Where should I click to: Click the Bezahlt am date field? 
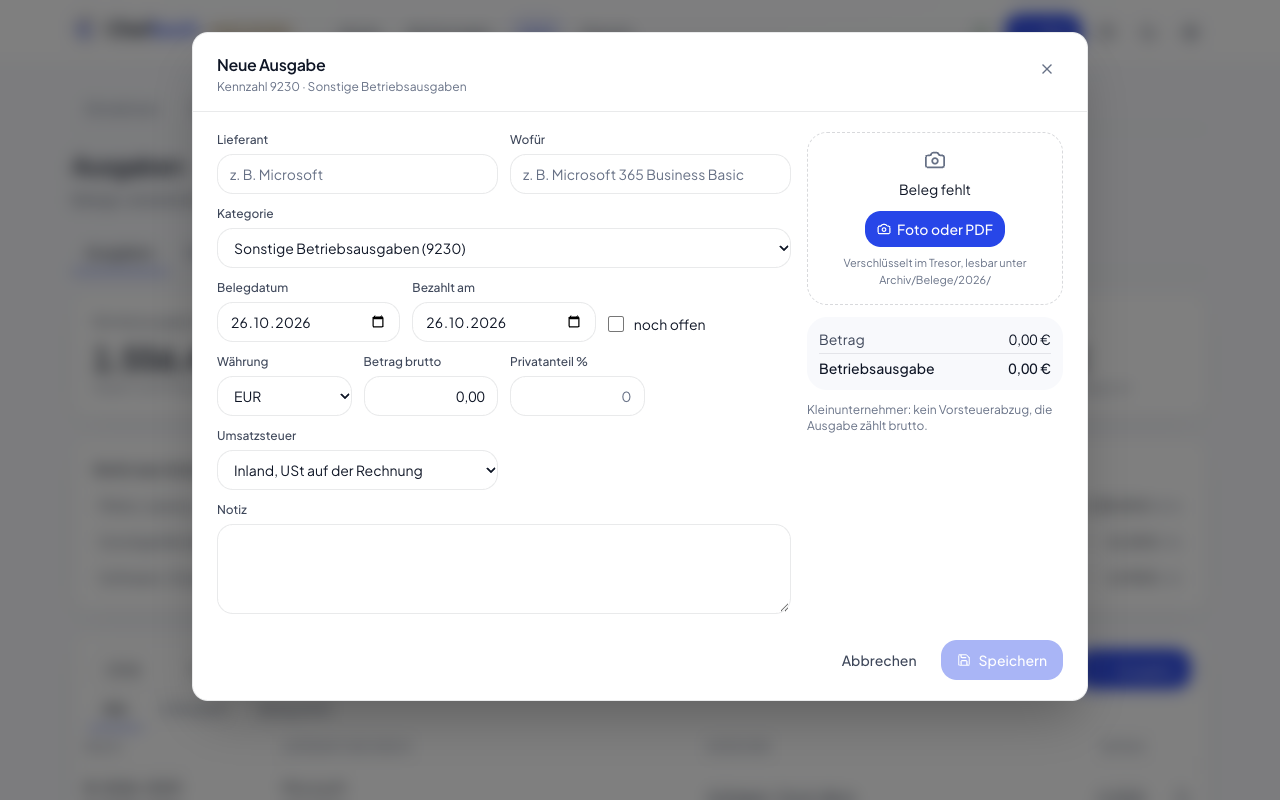tap(504, 322)
